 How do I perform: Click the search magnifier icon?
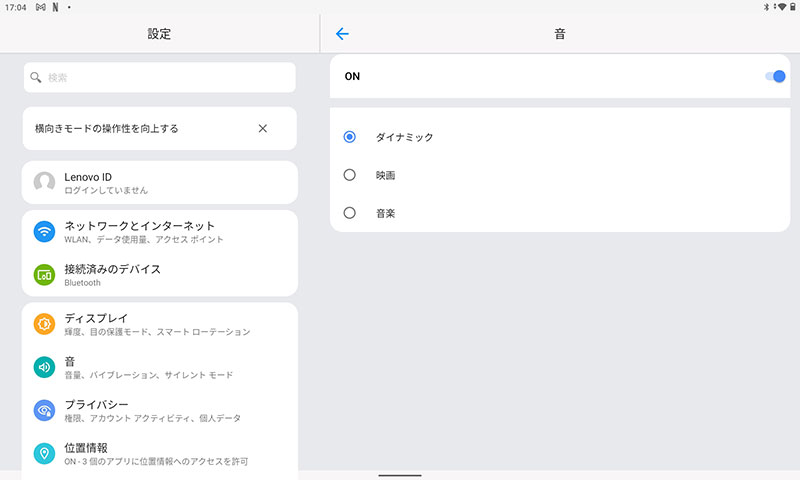(x=36, y=78)
